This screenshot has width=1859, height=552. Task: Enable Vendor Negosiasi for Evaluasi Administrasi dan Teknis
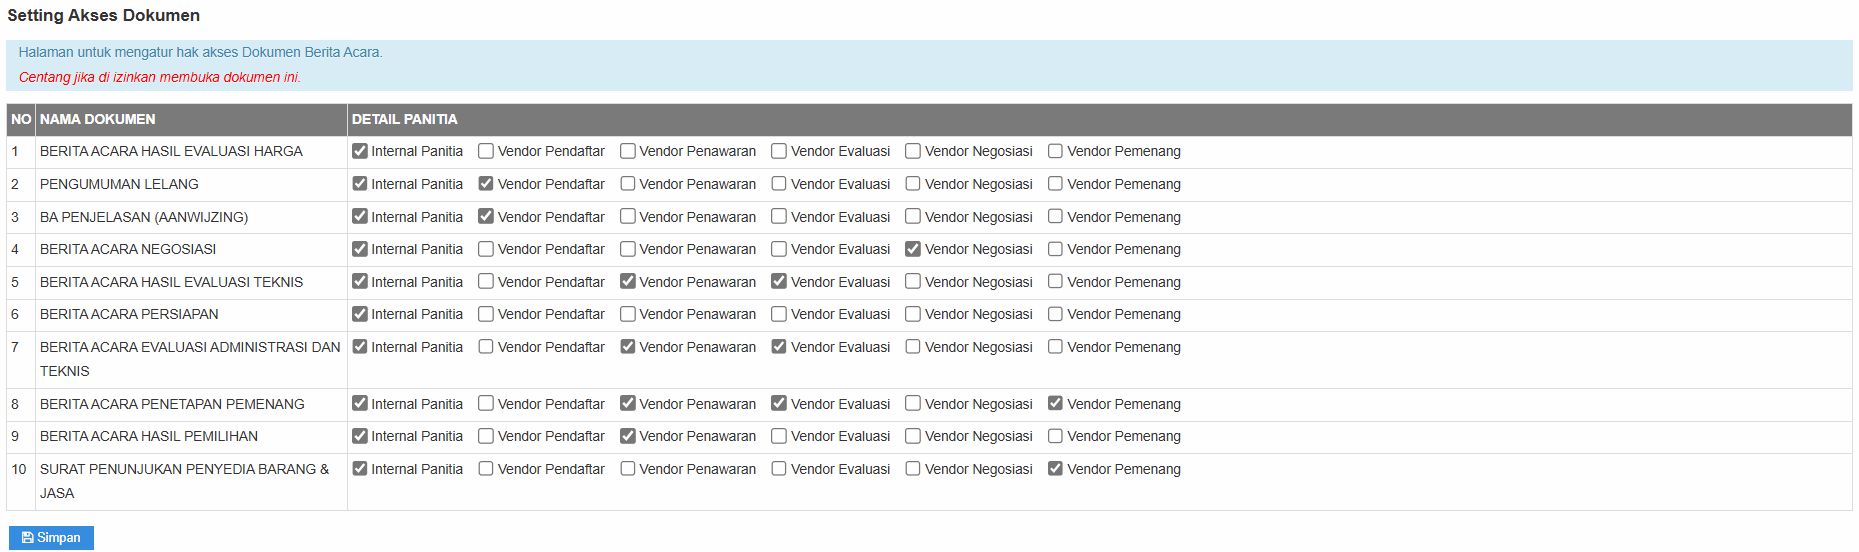[913, 347]
